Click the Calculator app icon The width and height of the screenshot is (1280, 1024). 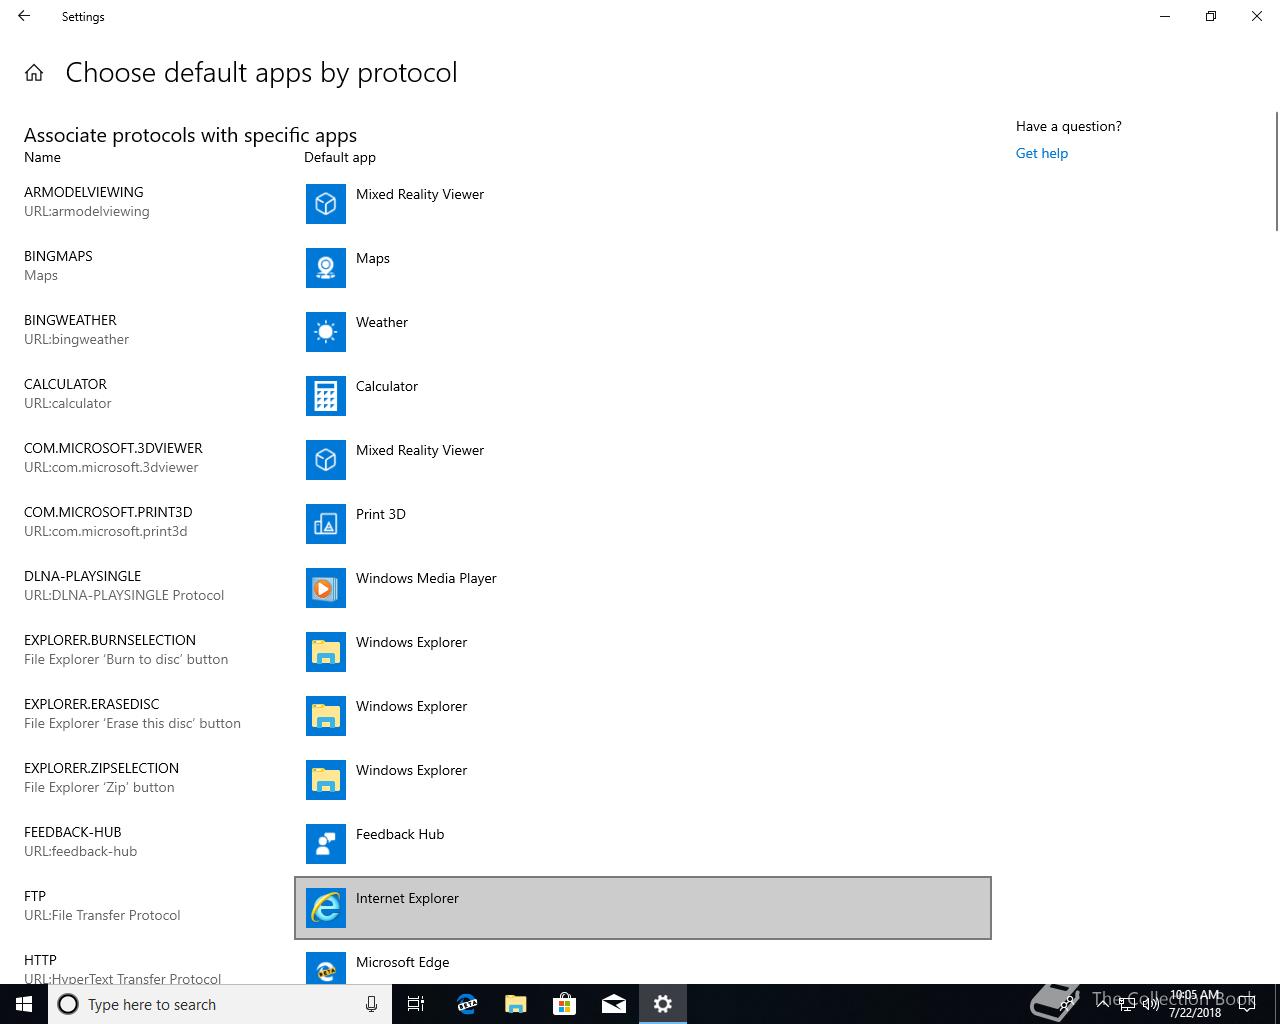click(325, 396)
